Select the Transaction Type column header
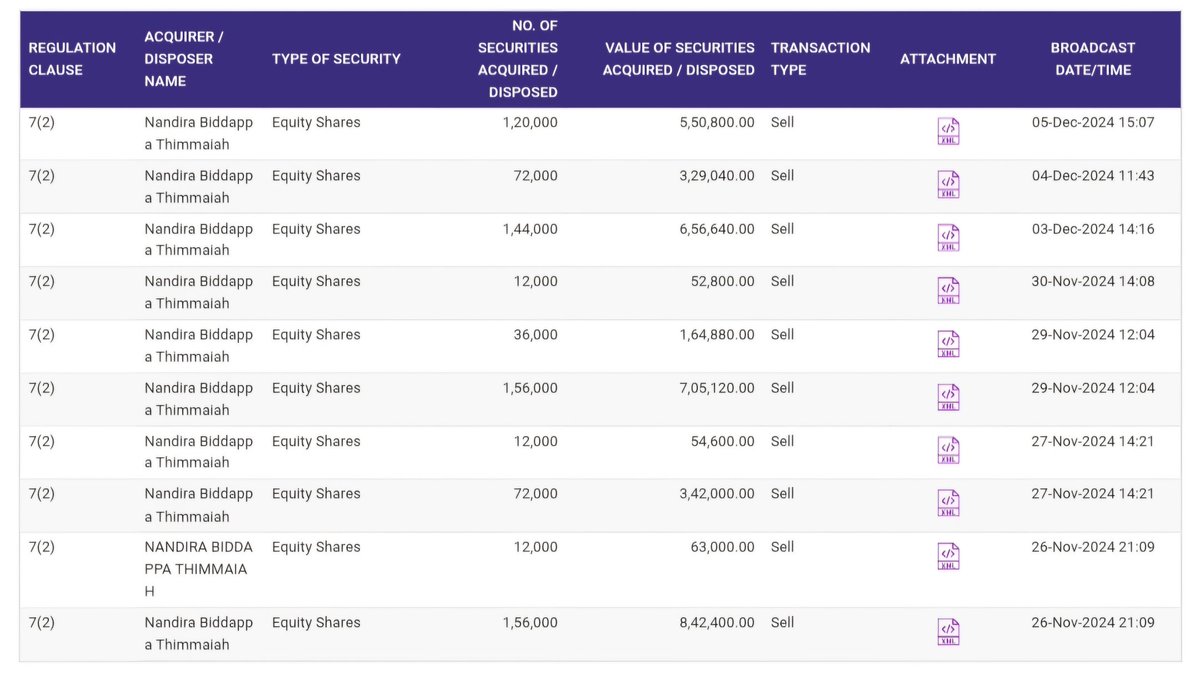Screen dimensions: 1200x679 820,59
